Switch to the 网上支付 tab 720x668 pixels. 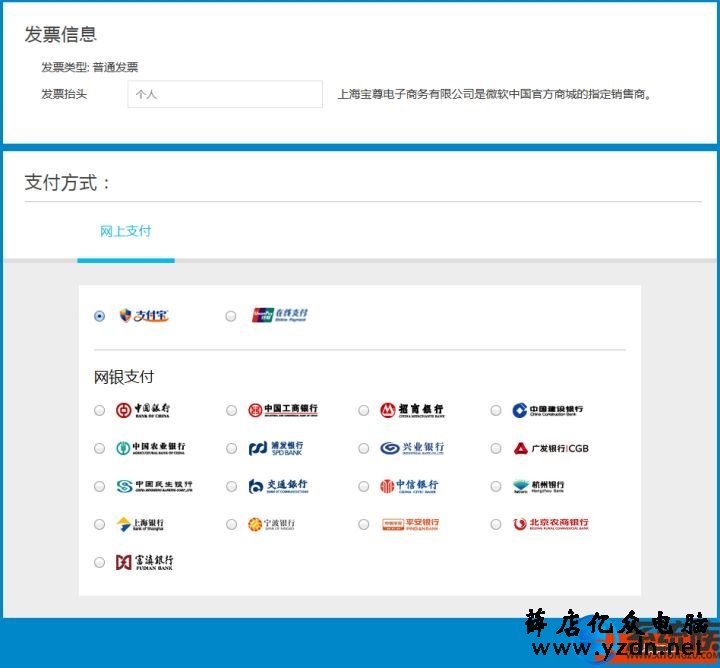click(x=125, y=231)
